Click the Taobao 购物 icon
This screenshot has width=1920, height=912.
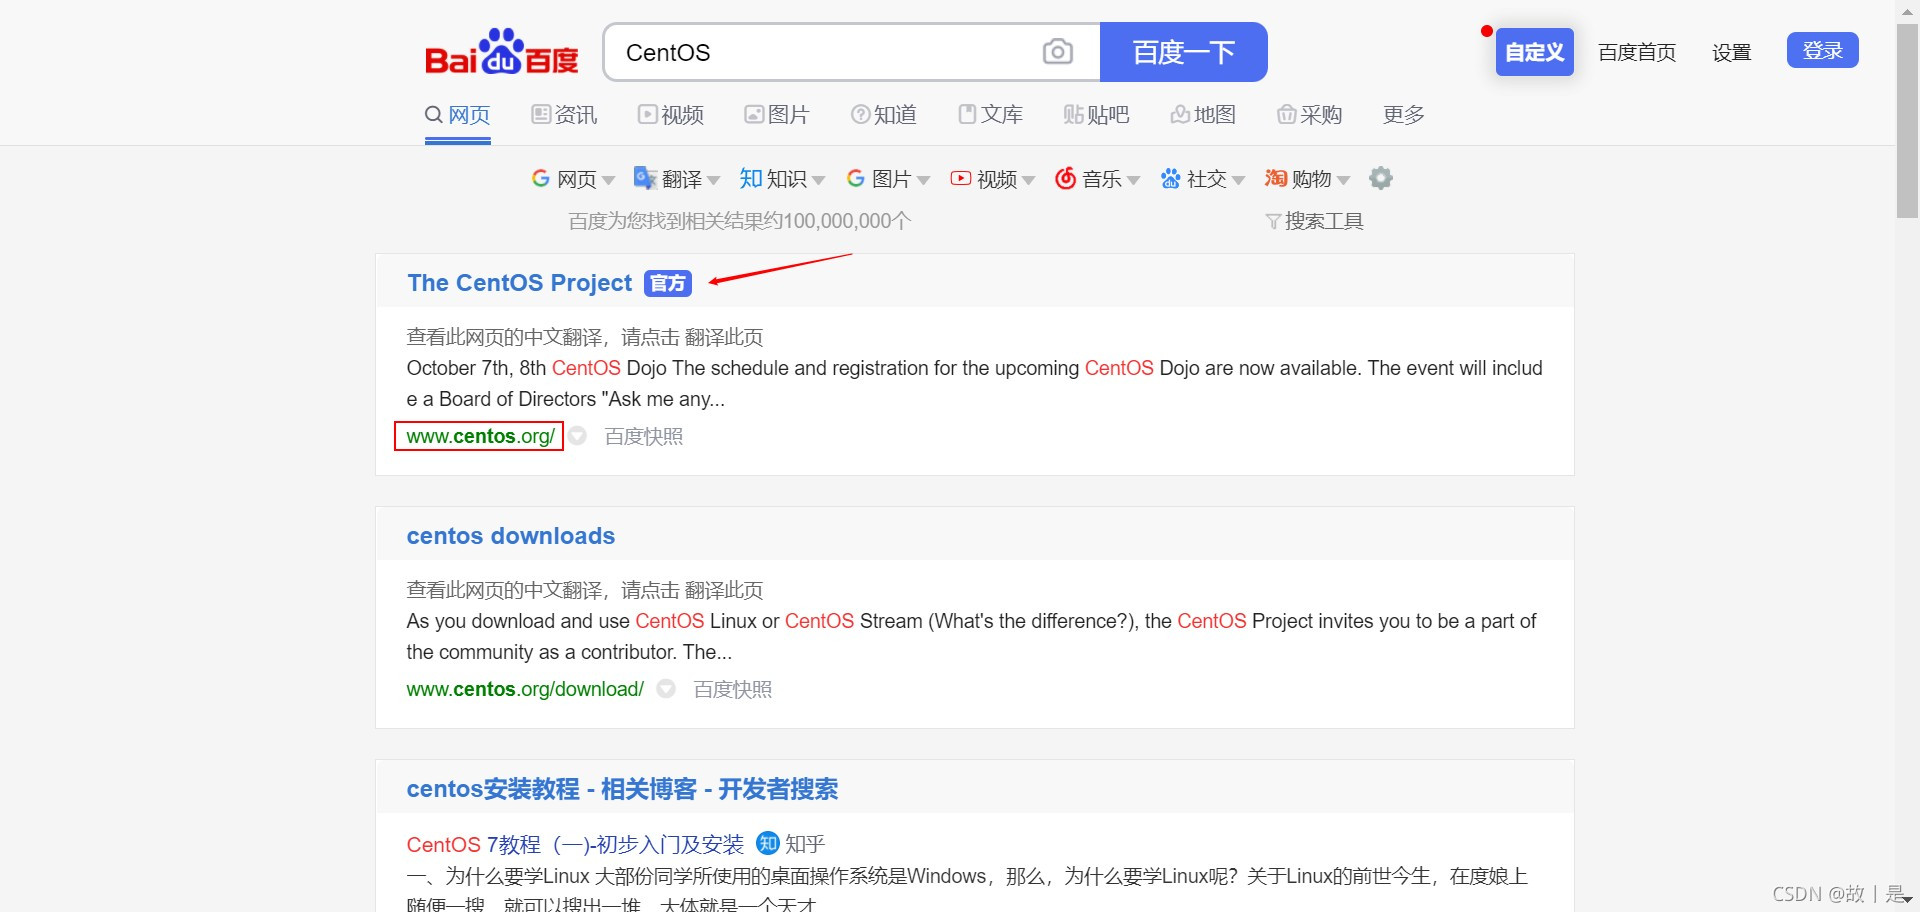(x=1276, y=178)
